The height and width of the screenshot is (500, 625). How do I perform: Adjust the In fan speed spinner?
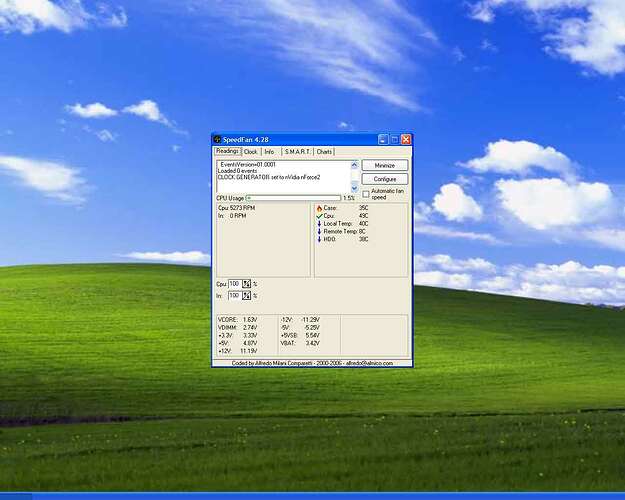coord(246,295)
